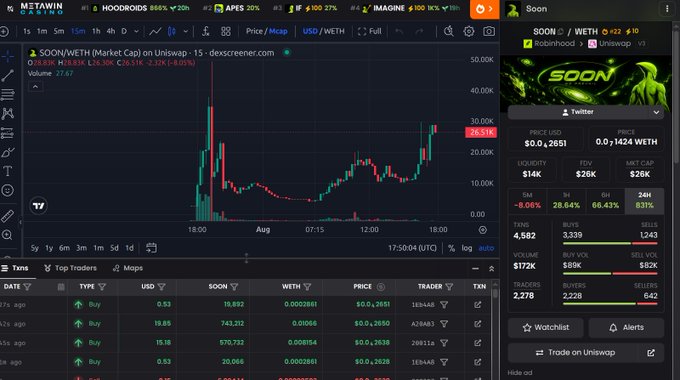Toggle the date column format icon
This screenshot has height=380, width=680.
61,286
